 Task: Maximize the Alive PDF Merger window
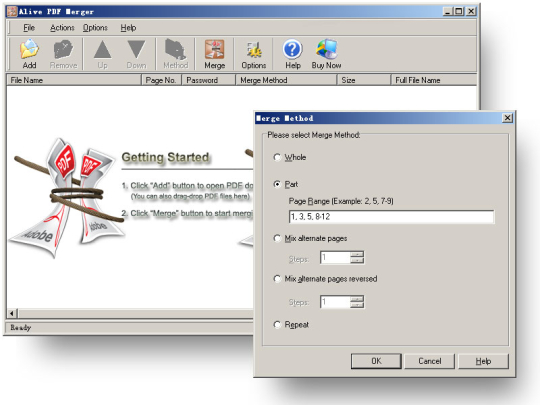click(x=459, y=11)
